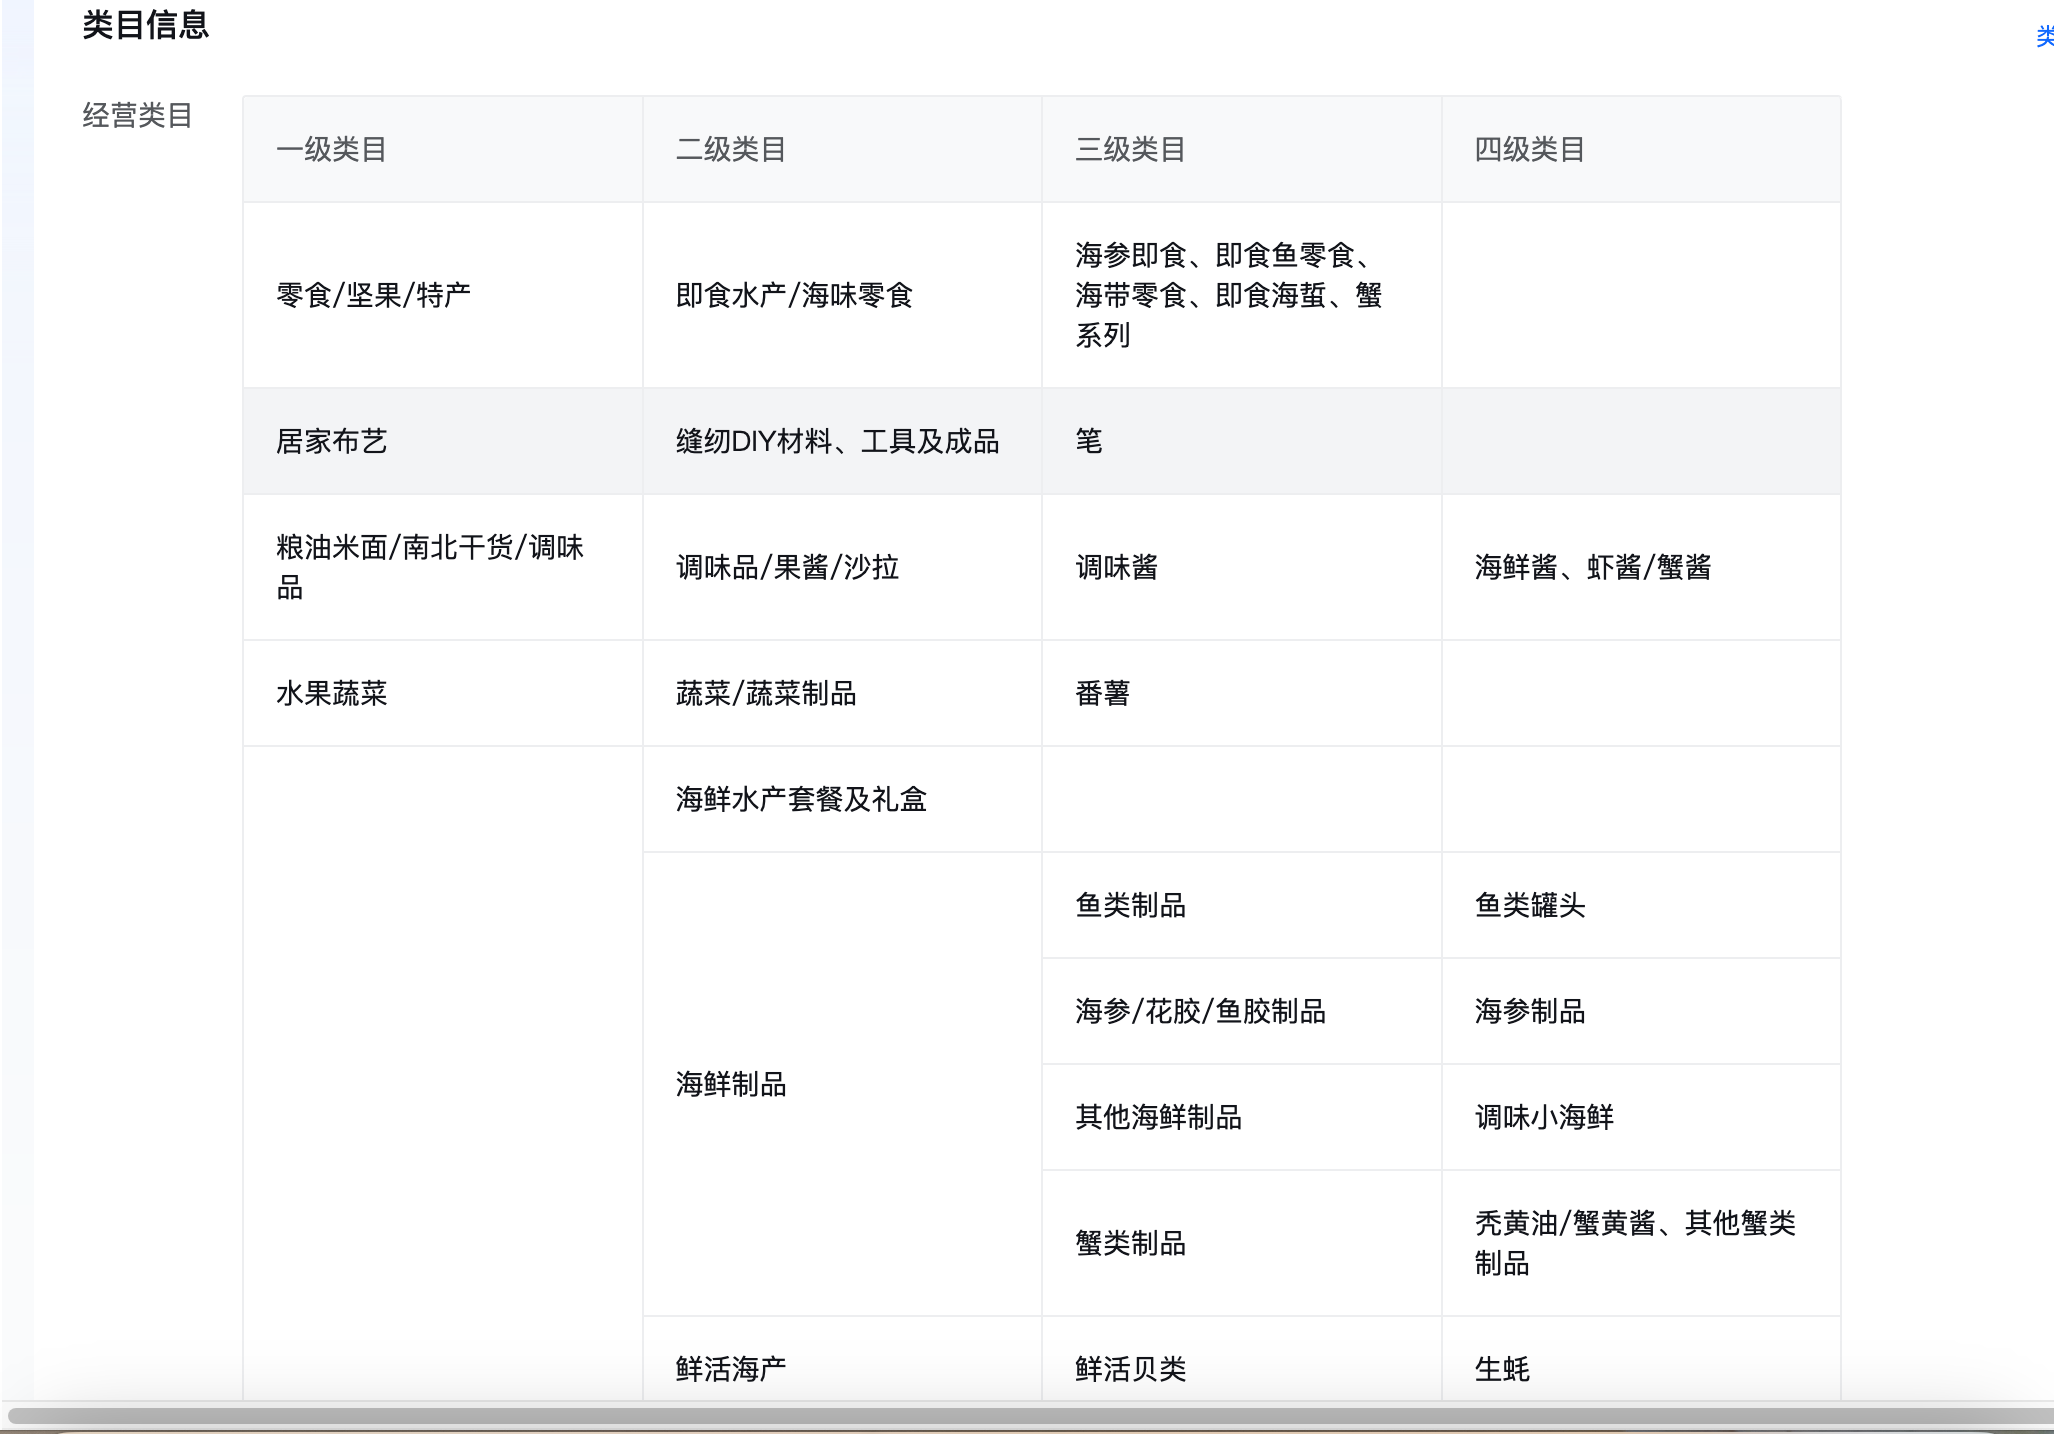2054x1434 pixels.
Task: Select the 番薯 third-level cell
Action: click(x=1102, y=693)
